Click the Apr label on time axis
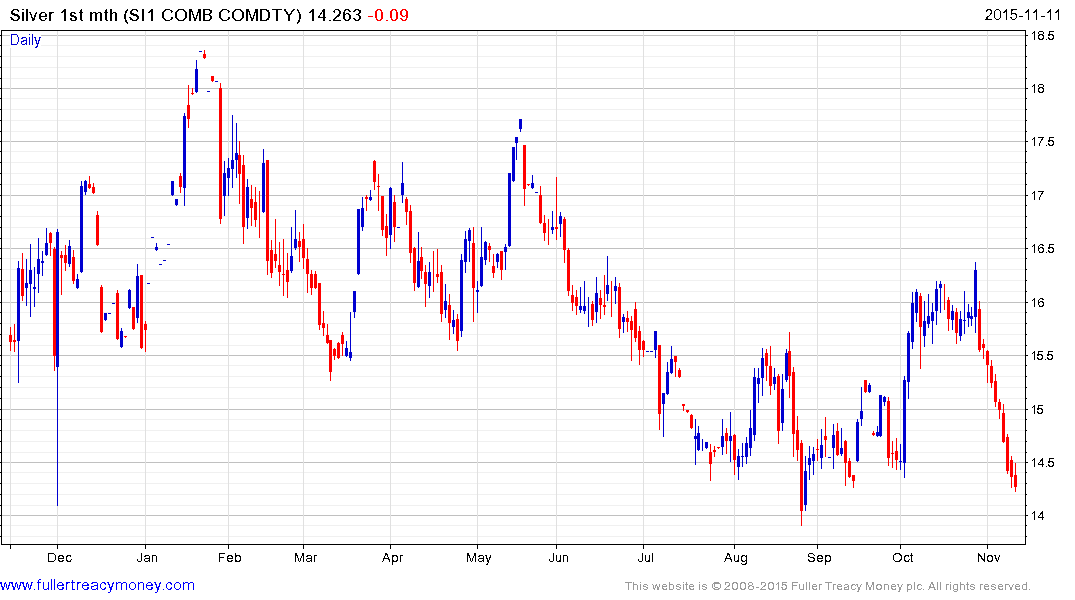Screen dimensions: 1075x600 coord(392,557)
